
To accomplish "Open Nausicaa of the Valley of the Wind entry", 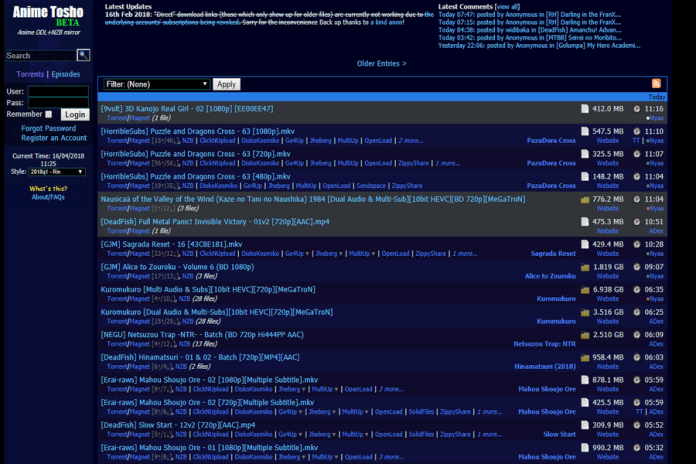I will click(312, 199).
